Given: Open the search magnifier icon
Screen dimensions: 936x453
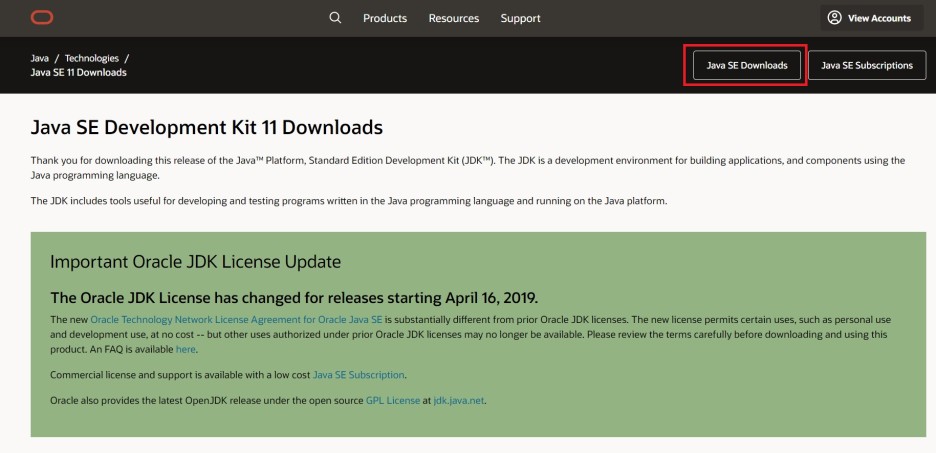Looking at the screenshot, I should click(335, 18).
